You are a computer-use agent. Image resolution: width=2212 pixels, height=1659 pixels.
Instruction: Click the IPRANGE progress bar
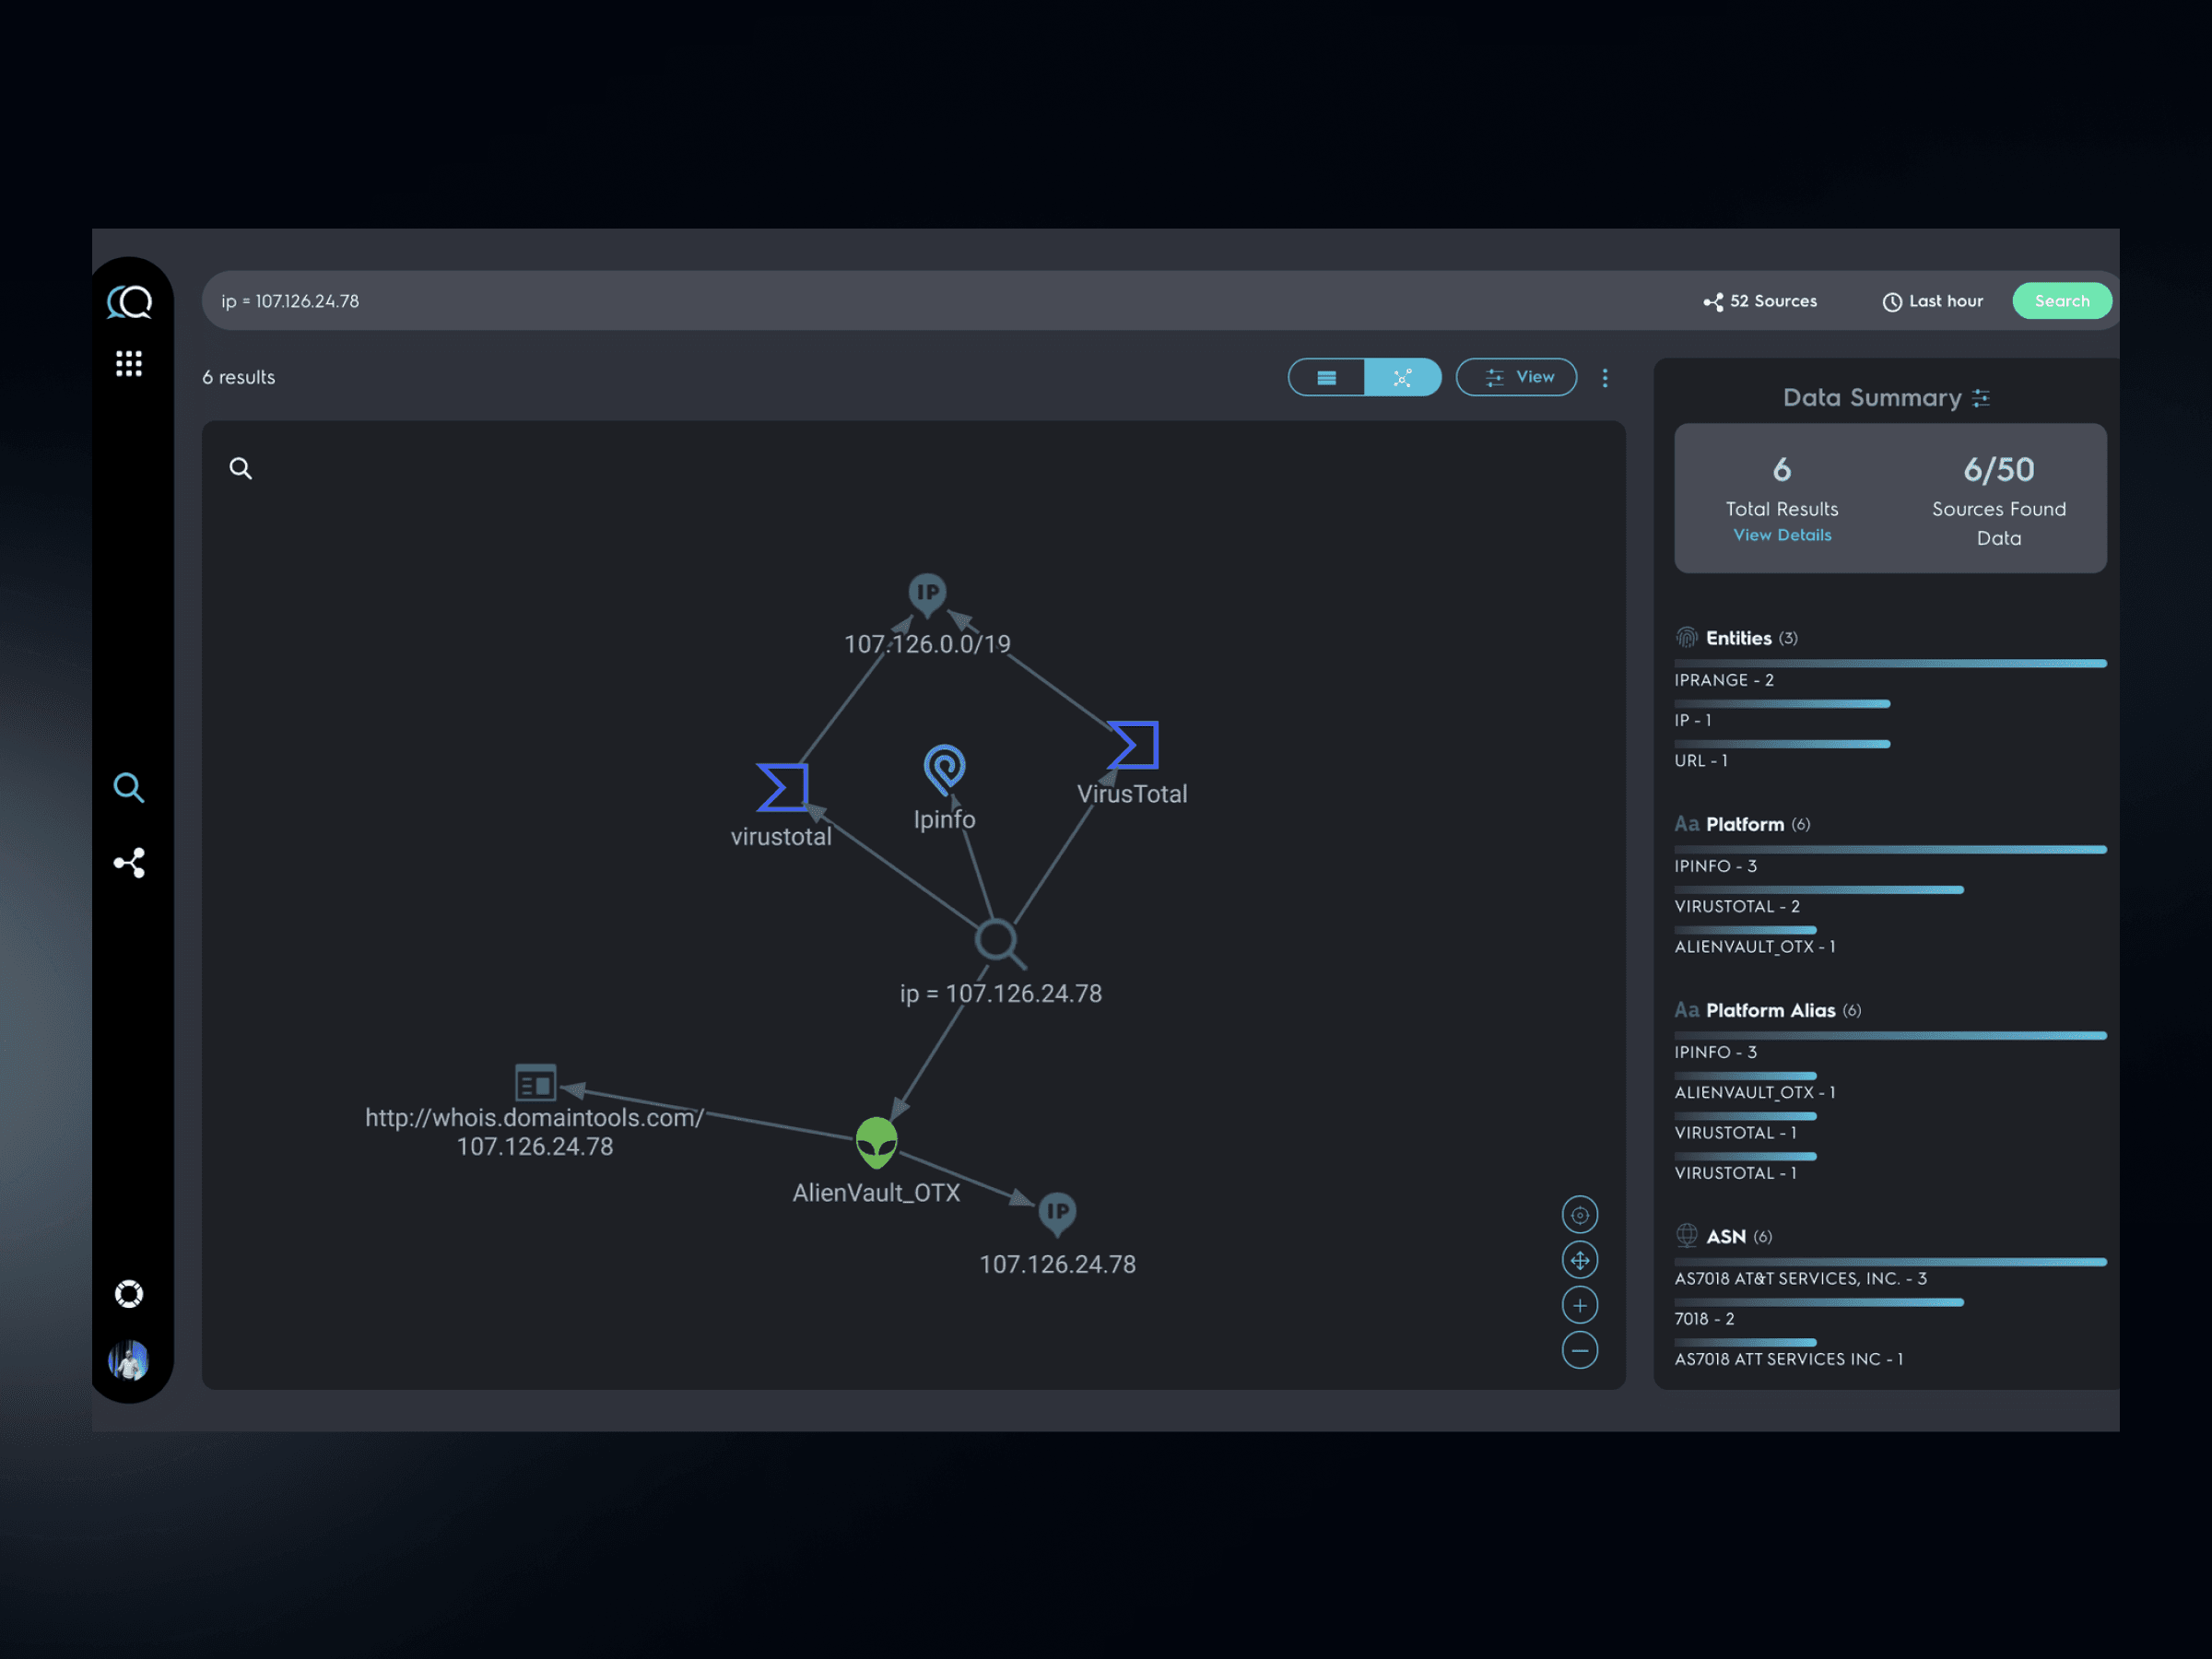click(x=1890, y=663)
